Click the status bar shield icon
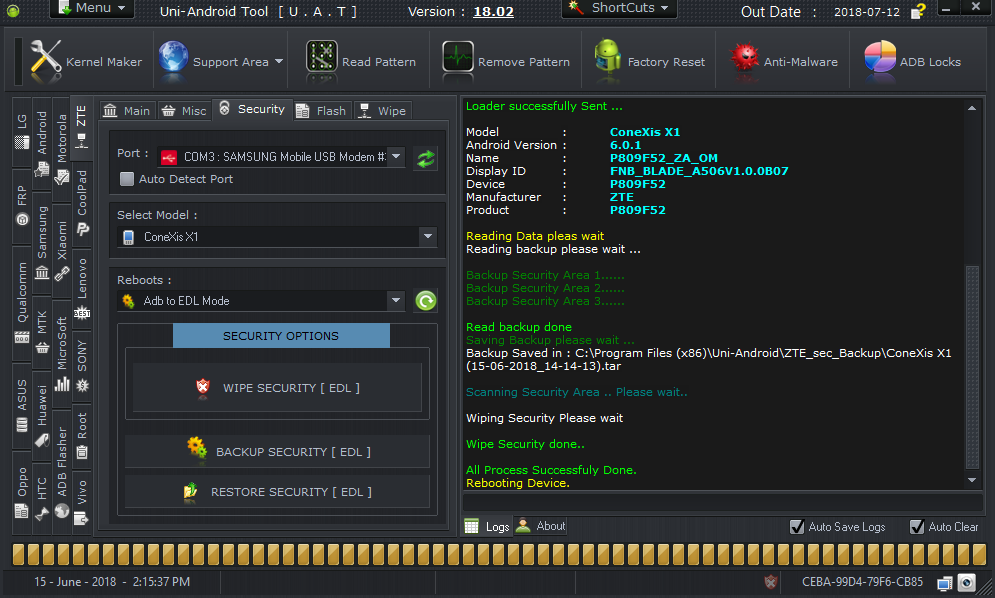The width and height of the screenshot is (995, 598). tap(770, 581)
